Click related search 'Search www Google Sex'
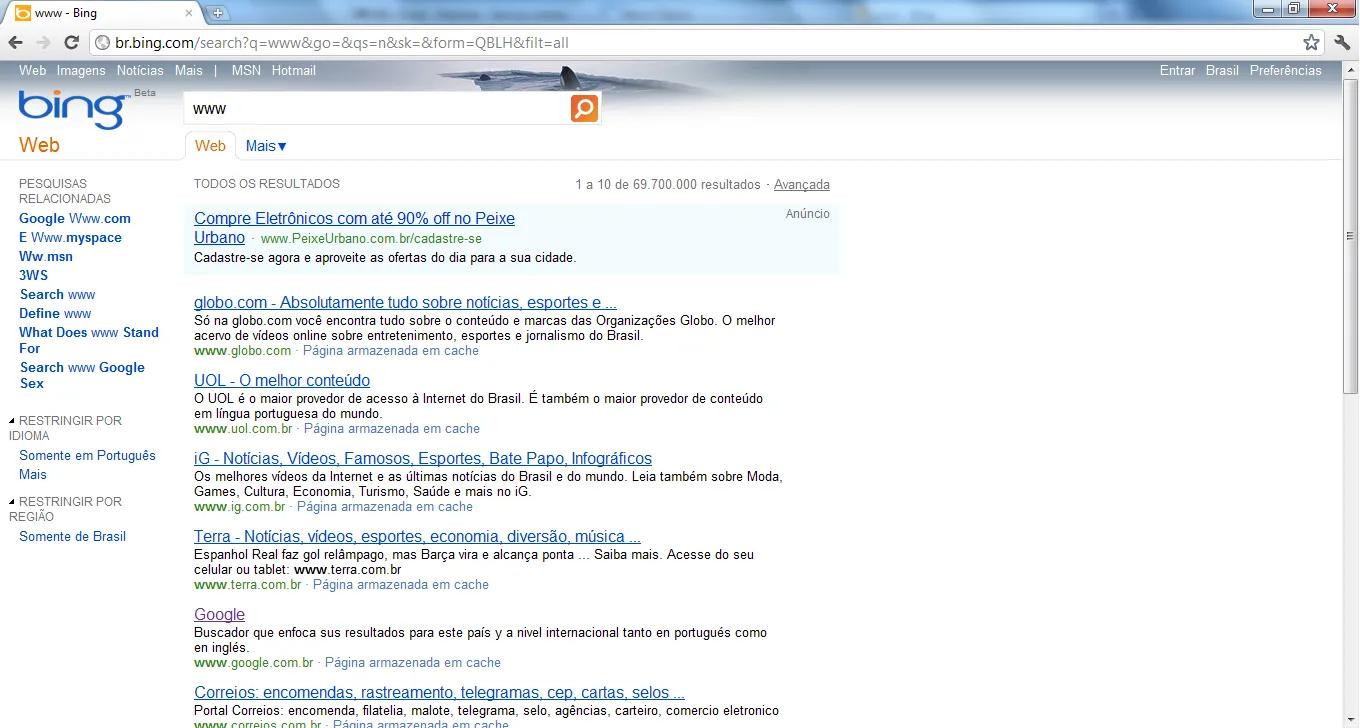Screen dimensions: 1360x728 (82, 376)
